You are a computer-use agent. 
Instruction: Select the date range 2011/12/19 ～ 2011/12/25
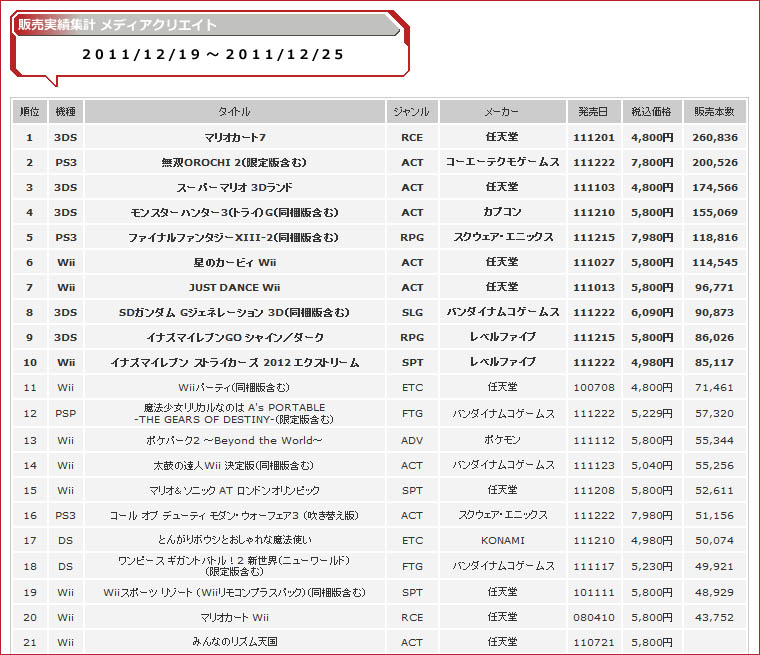point(213,54)
